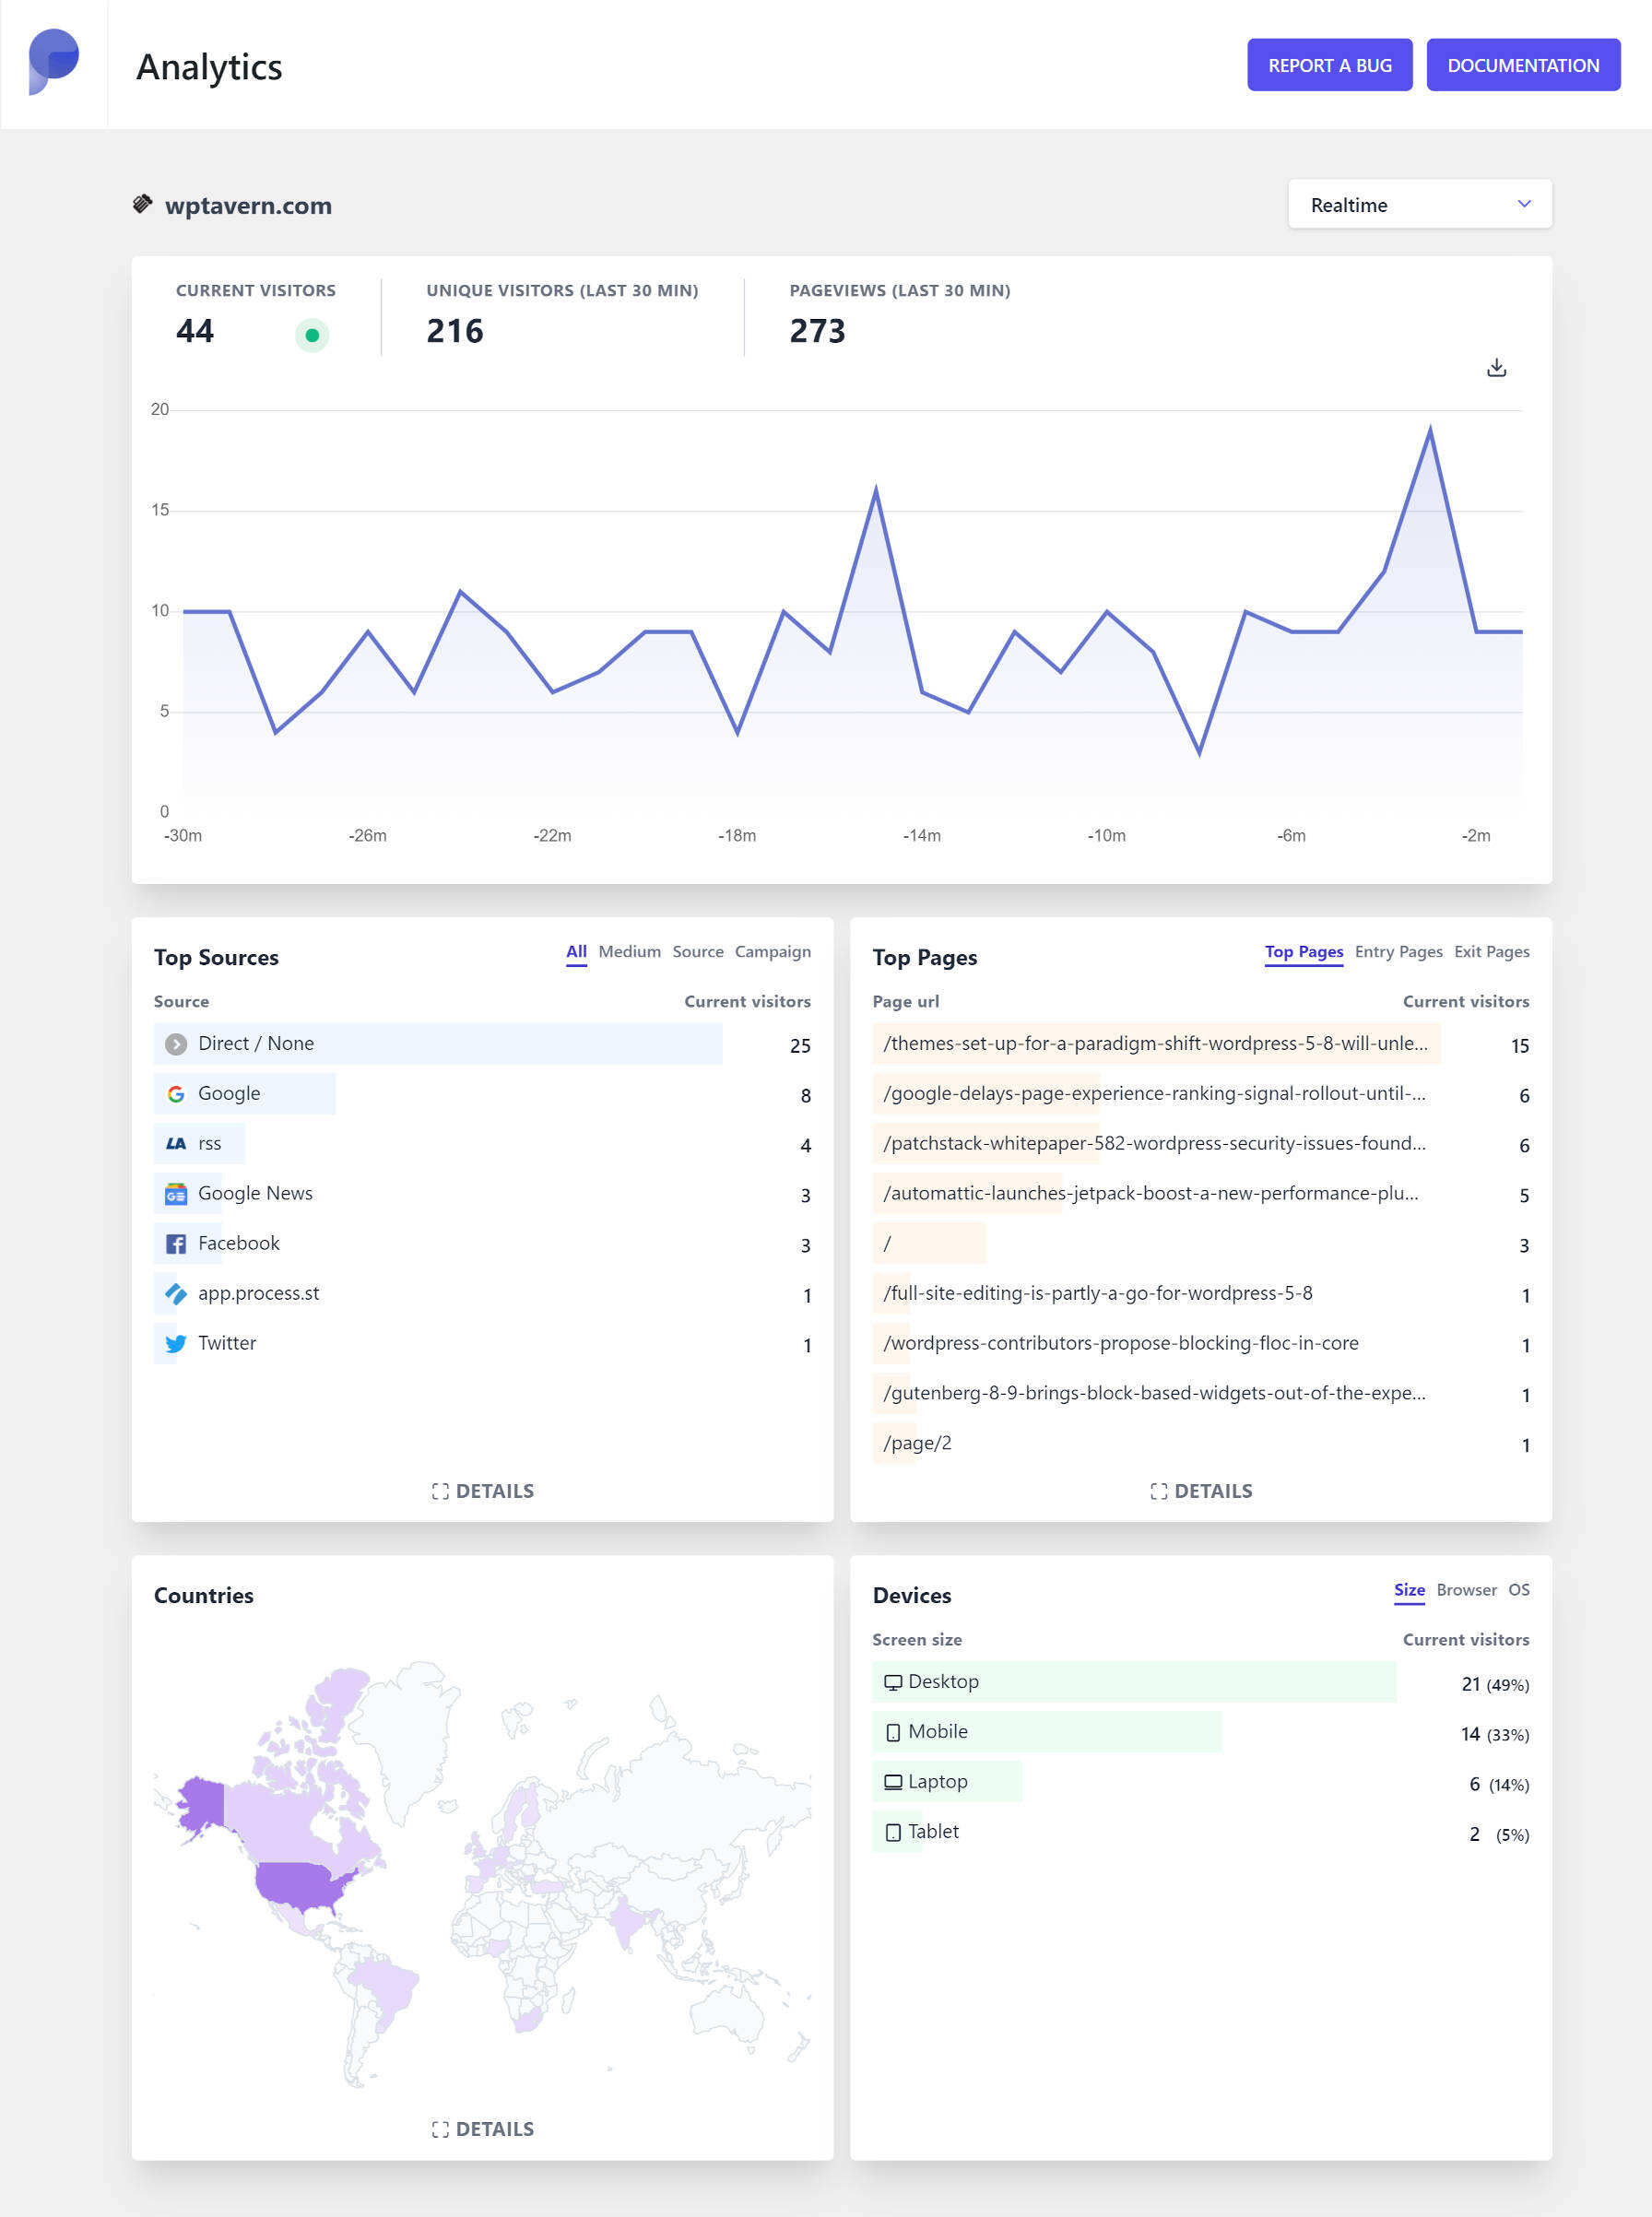The height and width of the screenshot is (2217, 1652).
Task: Click the Twitter bird icon
Action: click(x=176, y=1344)
